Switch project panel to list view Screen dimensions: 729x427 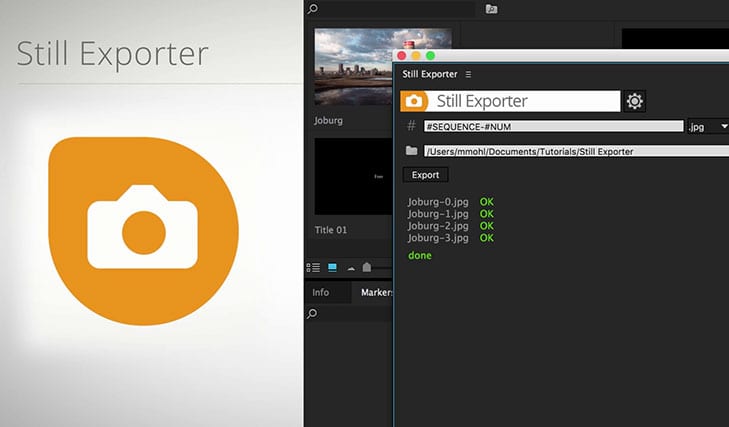click(314, 268)
